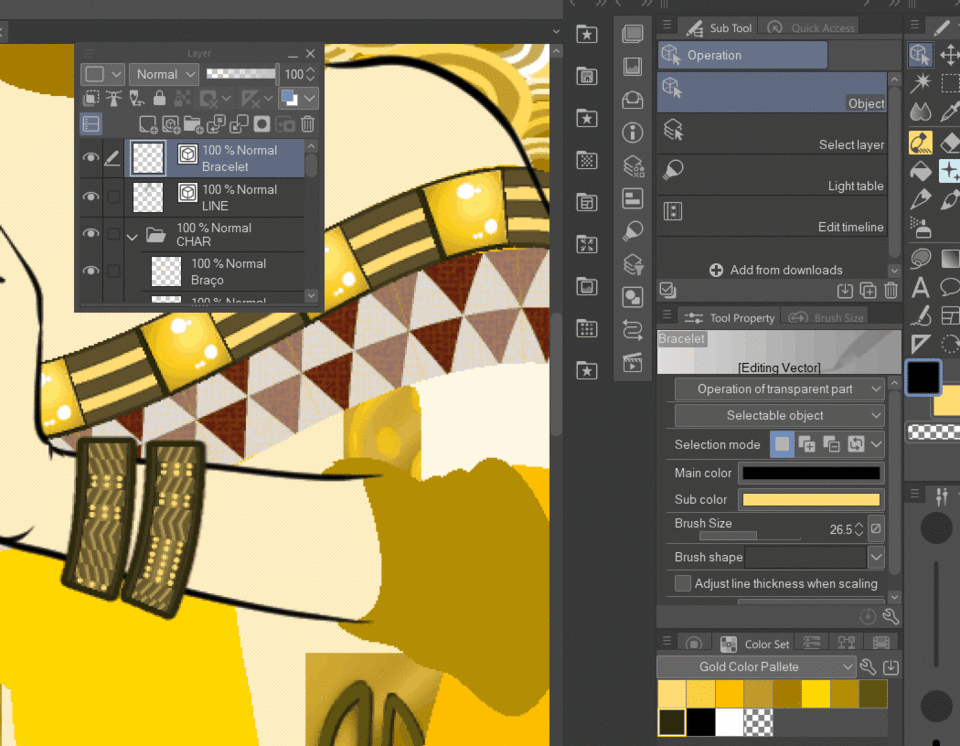Open the layer color dropdown in Layer panel
The image size is (960, 746).
tap(298, 98)
